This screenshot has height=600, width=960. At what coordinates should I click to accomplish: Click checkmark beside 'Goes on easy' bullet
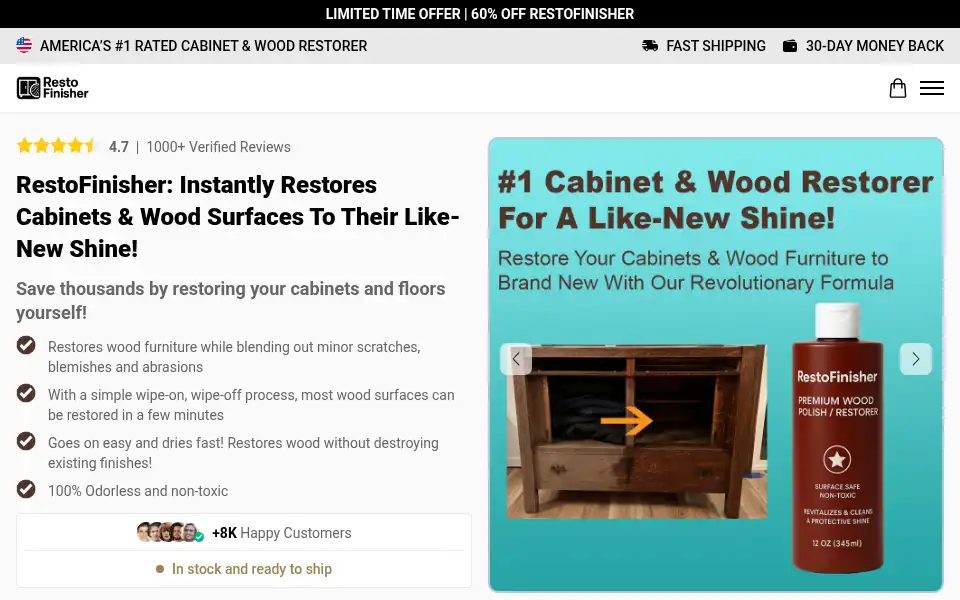tap(26, 441)
